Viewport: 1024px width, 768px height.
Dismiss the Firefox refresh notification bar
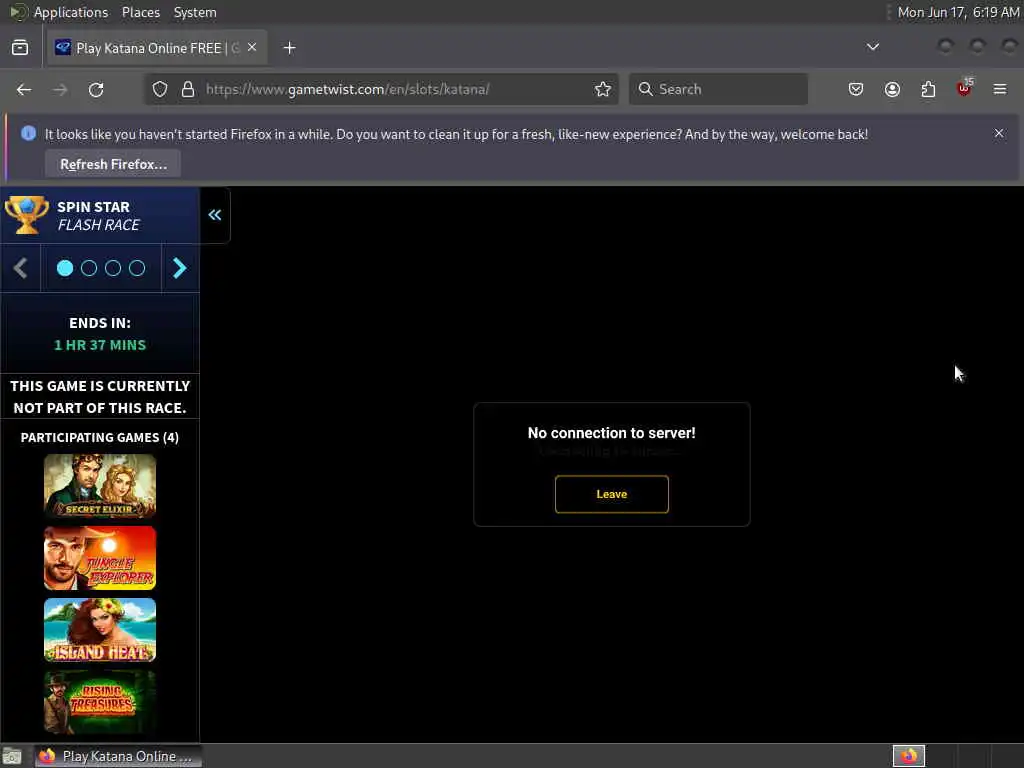999,133
